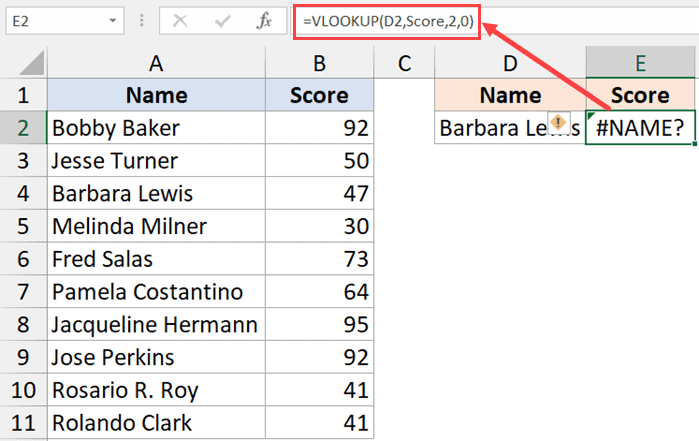
Task: Select row 11 header
Action: tap(22, 423)
